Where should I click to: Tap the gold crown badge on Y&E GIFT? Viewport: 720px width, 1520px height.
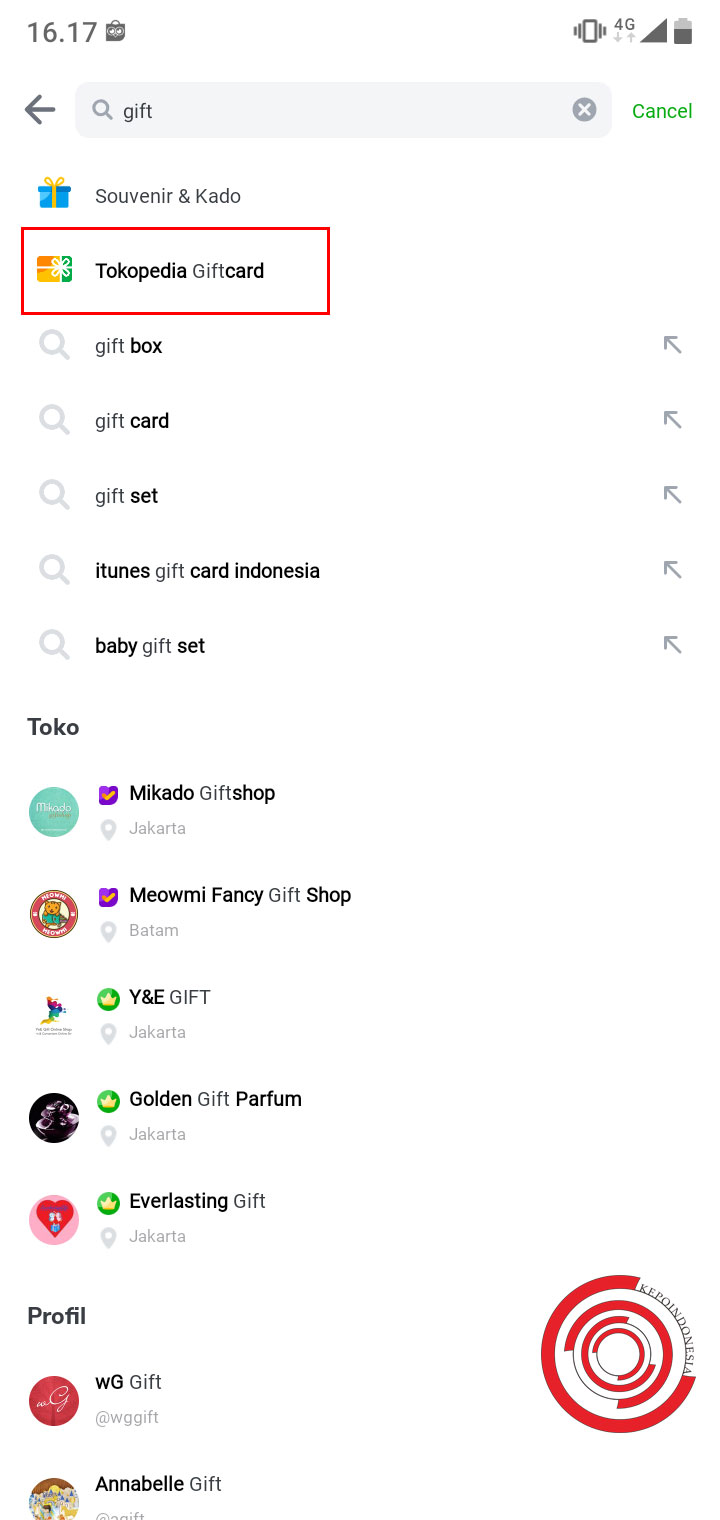[108, 997]
